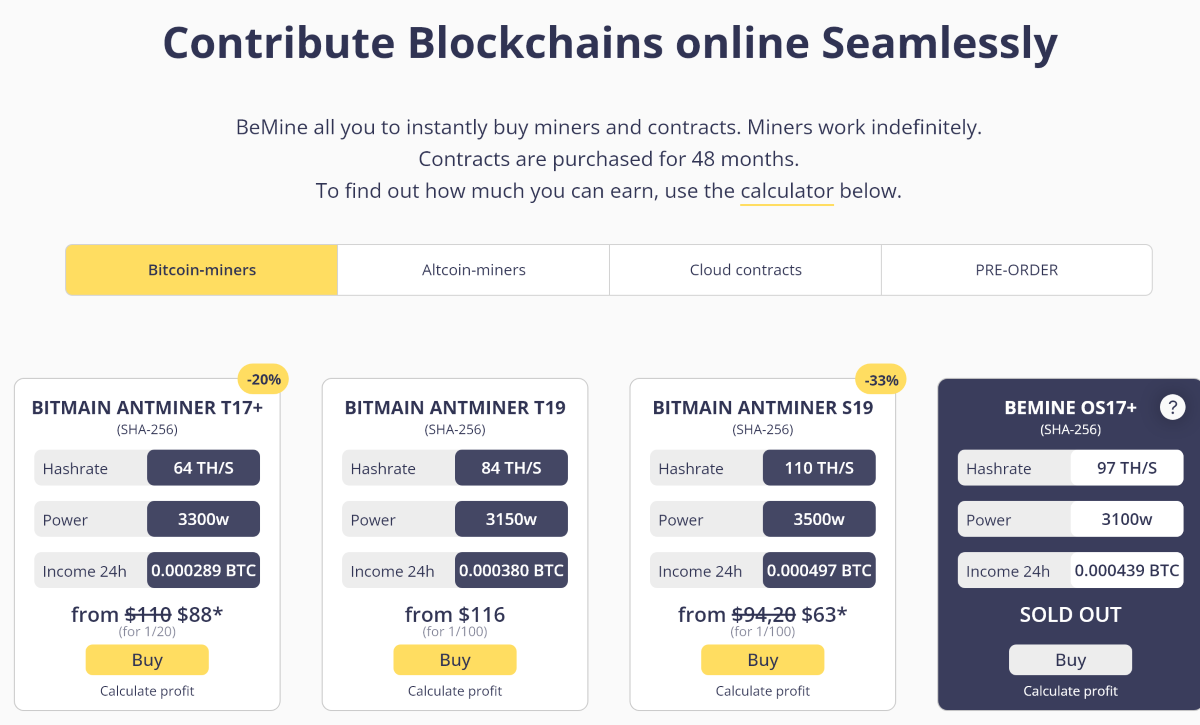Select the Bitcoin-miners tab
Image resolution: width=1200 pixels, height=725 pixels.
coord(202,270)
